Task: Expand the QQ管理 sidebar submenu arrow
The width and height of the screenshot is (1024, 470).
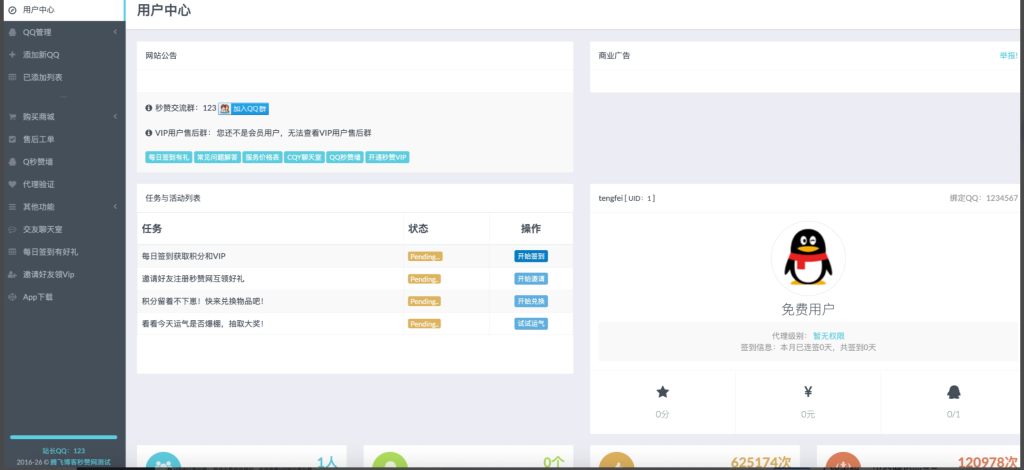Action: [115, 32]
